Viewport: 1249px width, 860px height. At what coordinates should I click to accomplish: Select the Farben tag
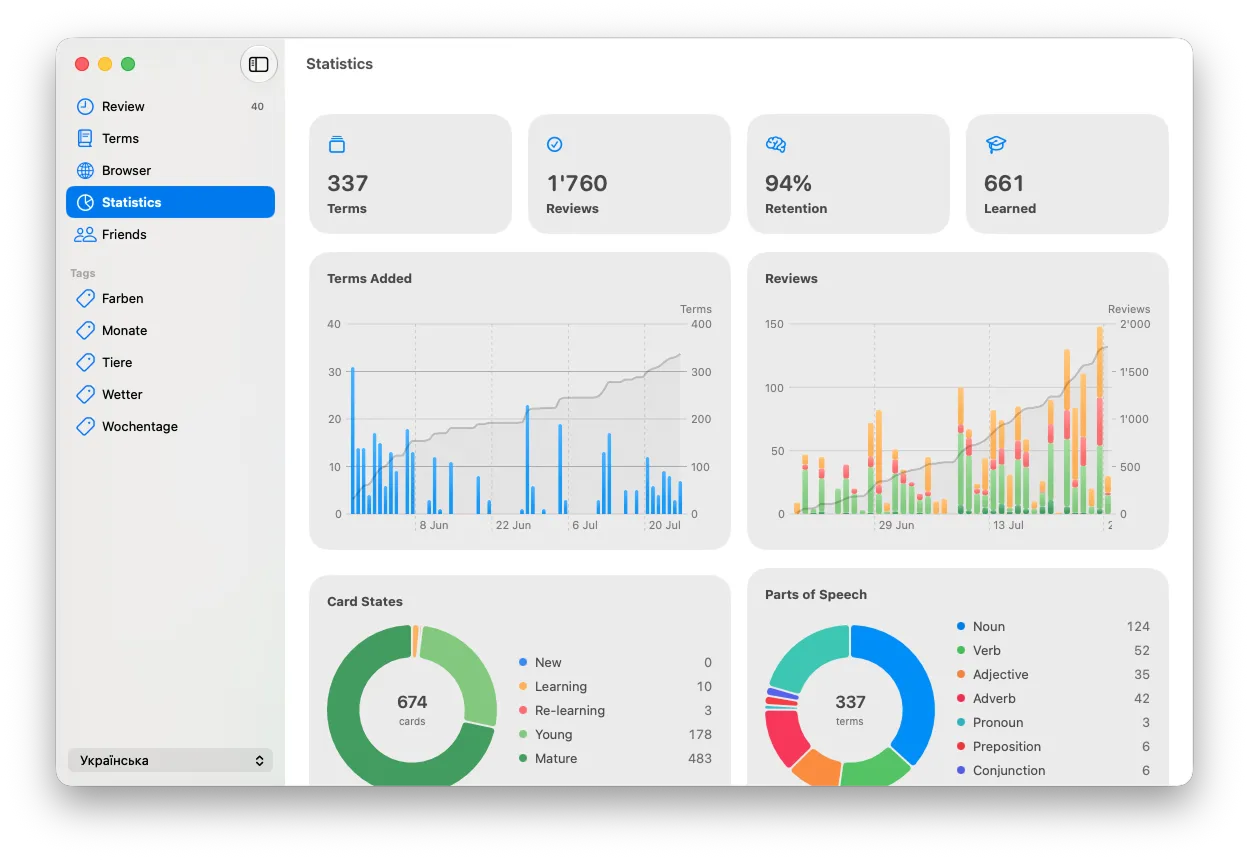(x=170, y=298)
